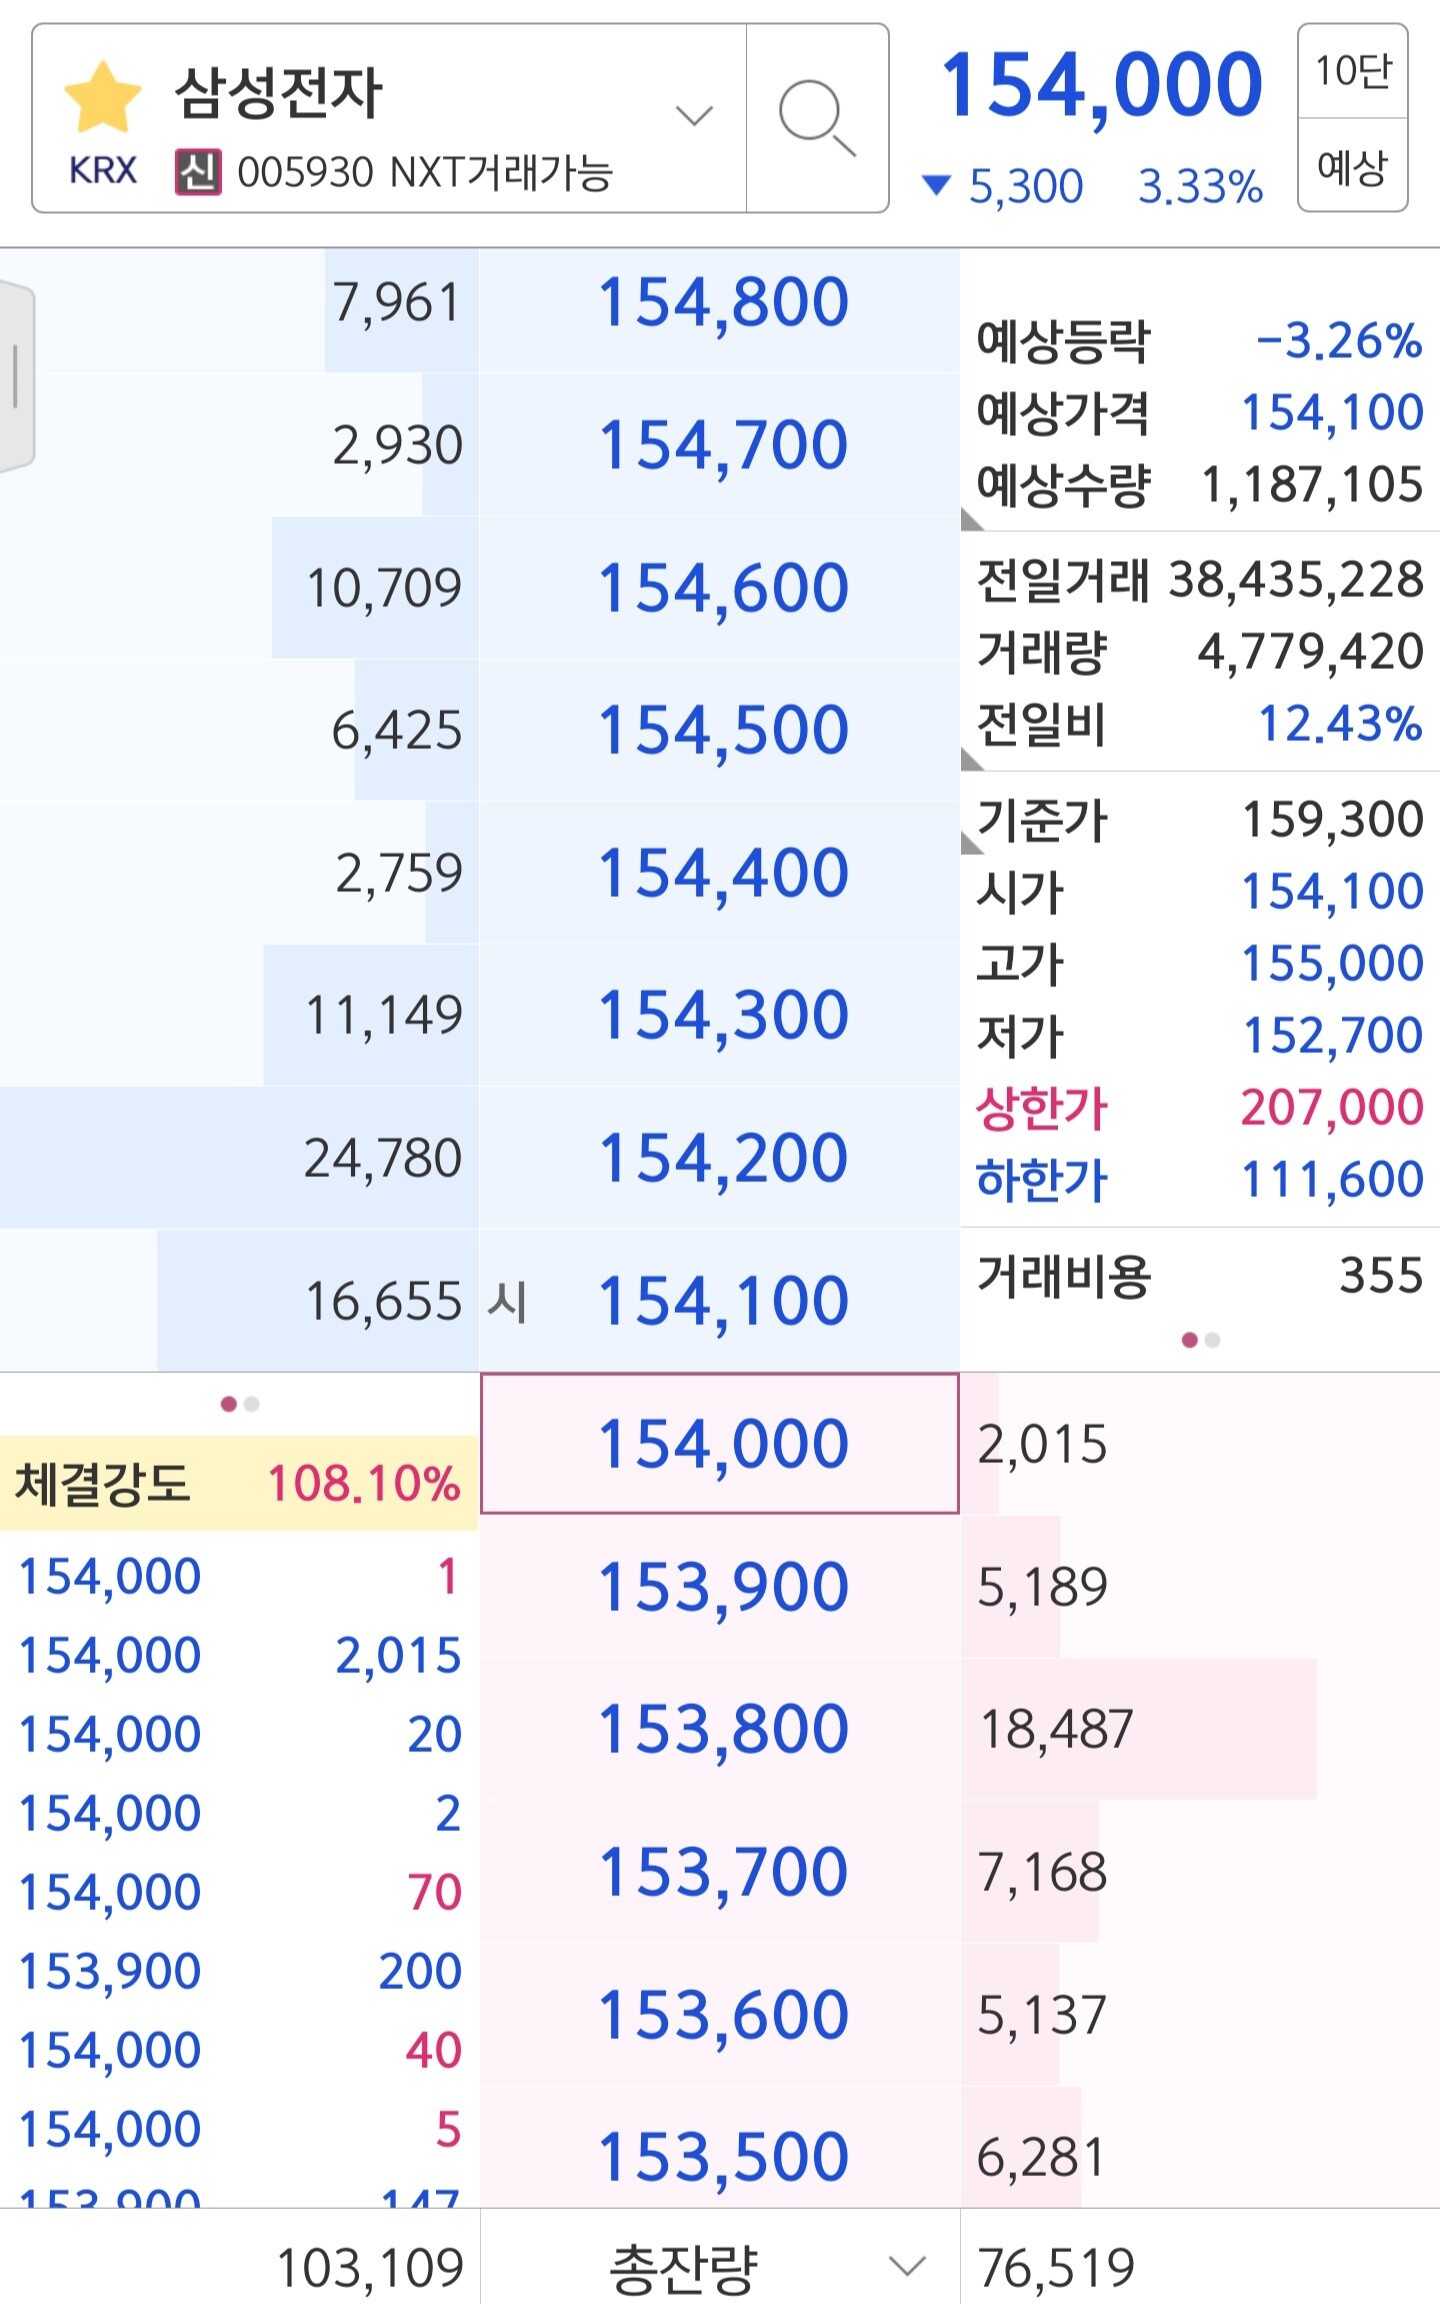Switch info panel page via dots under 거래비용
The image size is (1440, 2304).
(1200, 1340)
